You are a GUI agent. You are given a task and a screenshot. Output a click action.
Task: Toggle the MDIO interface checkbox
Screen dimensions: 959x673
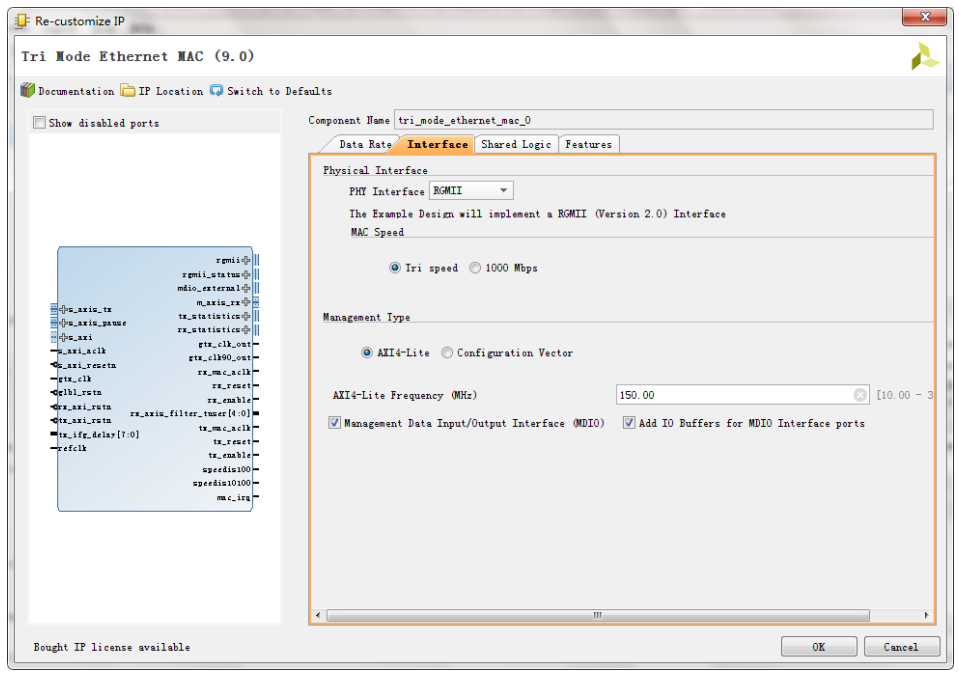tap(335, 423)
